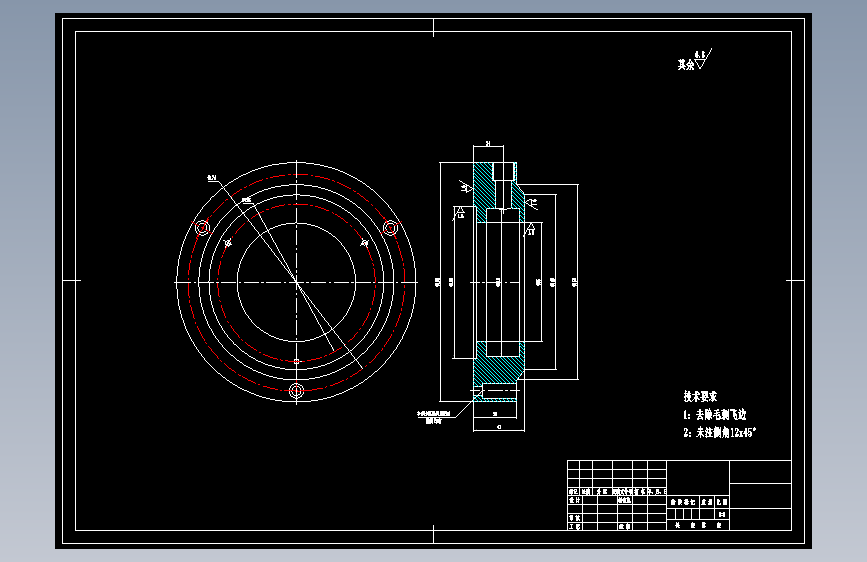Select the diameter label on the section center line
The height and width of the screenshot is (562, 867).
coord(498,282)
